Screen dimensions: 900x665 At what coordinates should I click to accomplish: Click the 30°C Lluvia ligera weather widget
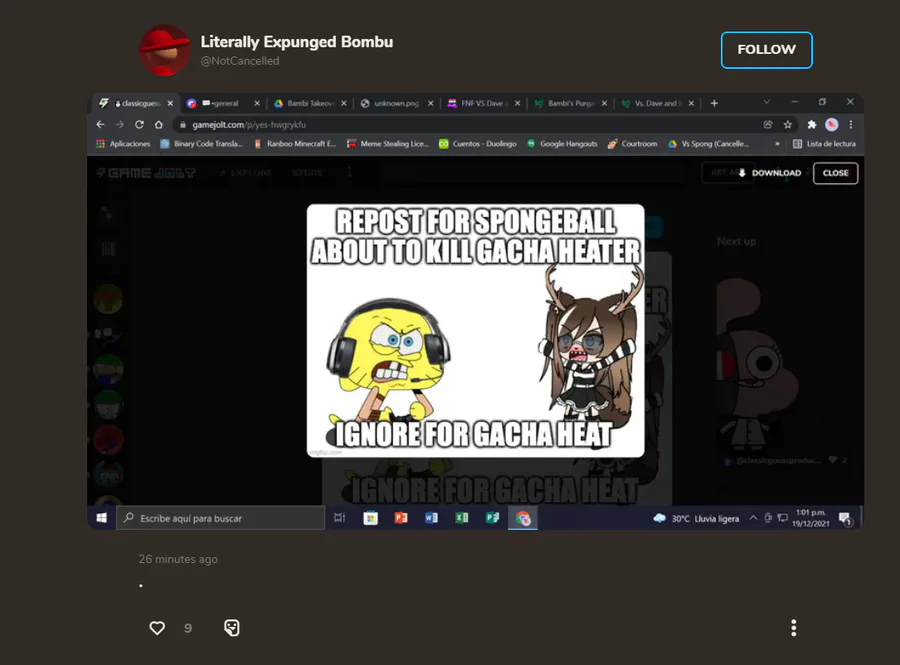[x=696, y=519]
